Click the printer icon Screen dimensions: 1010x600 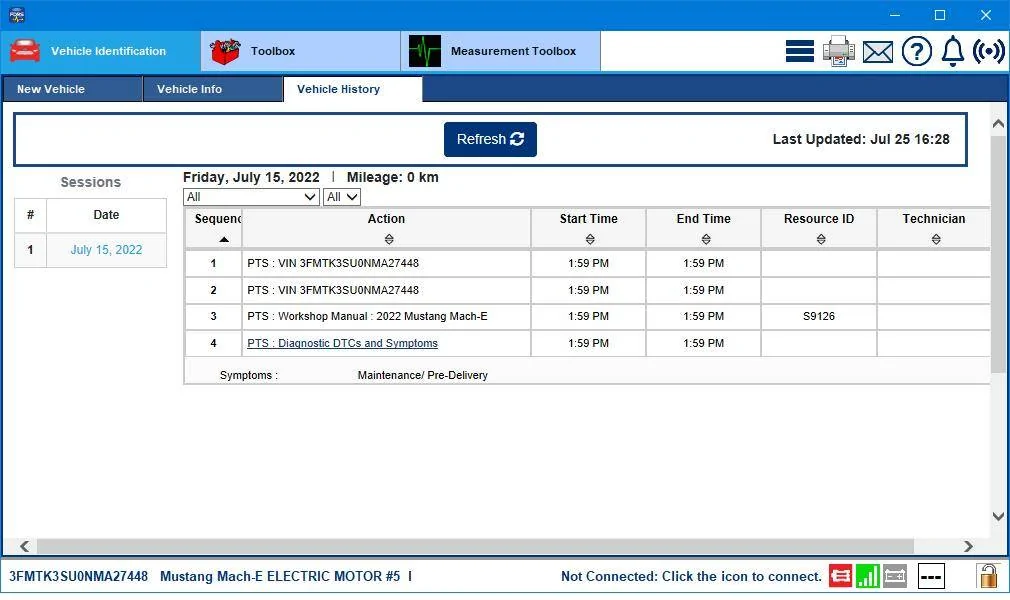point(839,51)
